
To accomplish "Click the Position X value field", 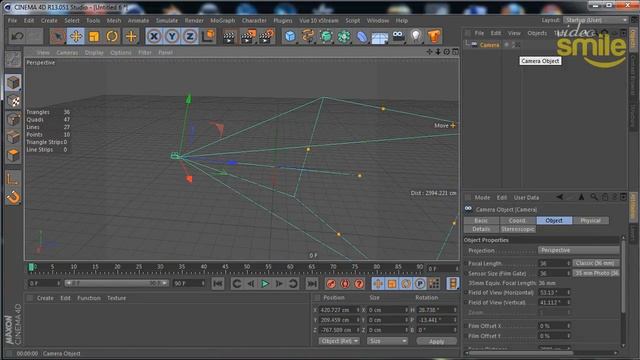I will click(x=338, y=310).
